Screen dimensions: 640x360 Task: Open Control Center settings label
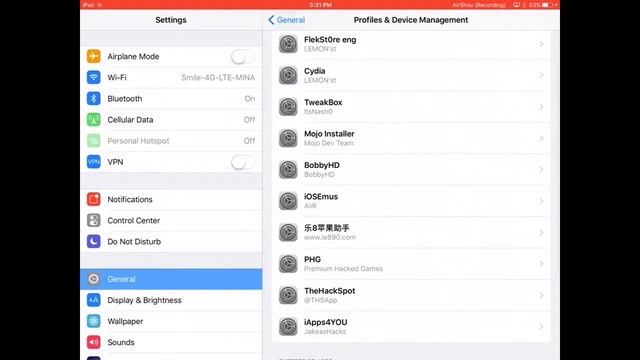[133, 220]
